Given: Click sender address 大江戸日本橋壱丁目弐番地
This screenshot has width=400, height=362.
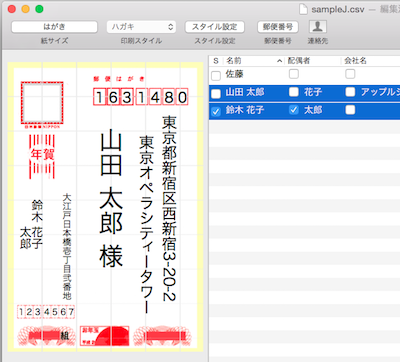Looking at the screenshot, I should click(67, 247).
